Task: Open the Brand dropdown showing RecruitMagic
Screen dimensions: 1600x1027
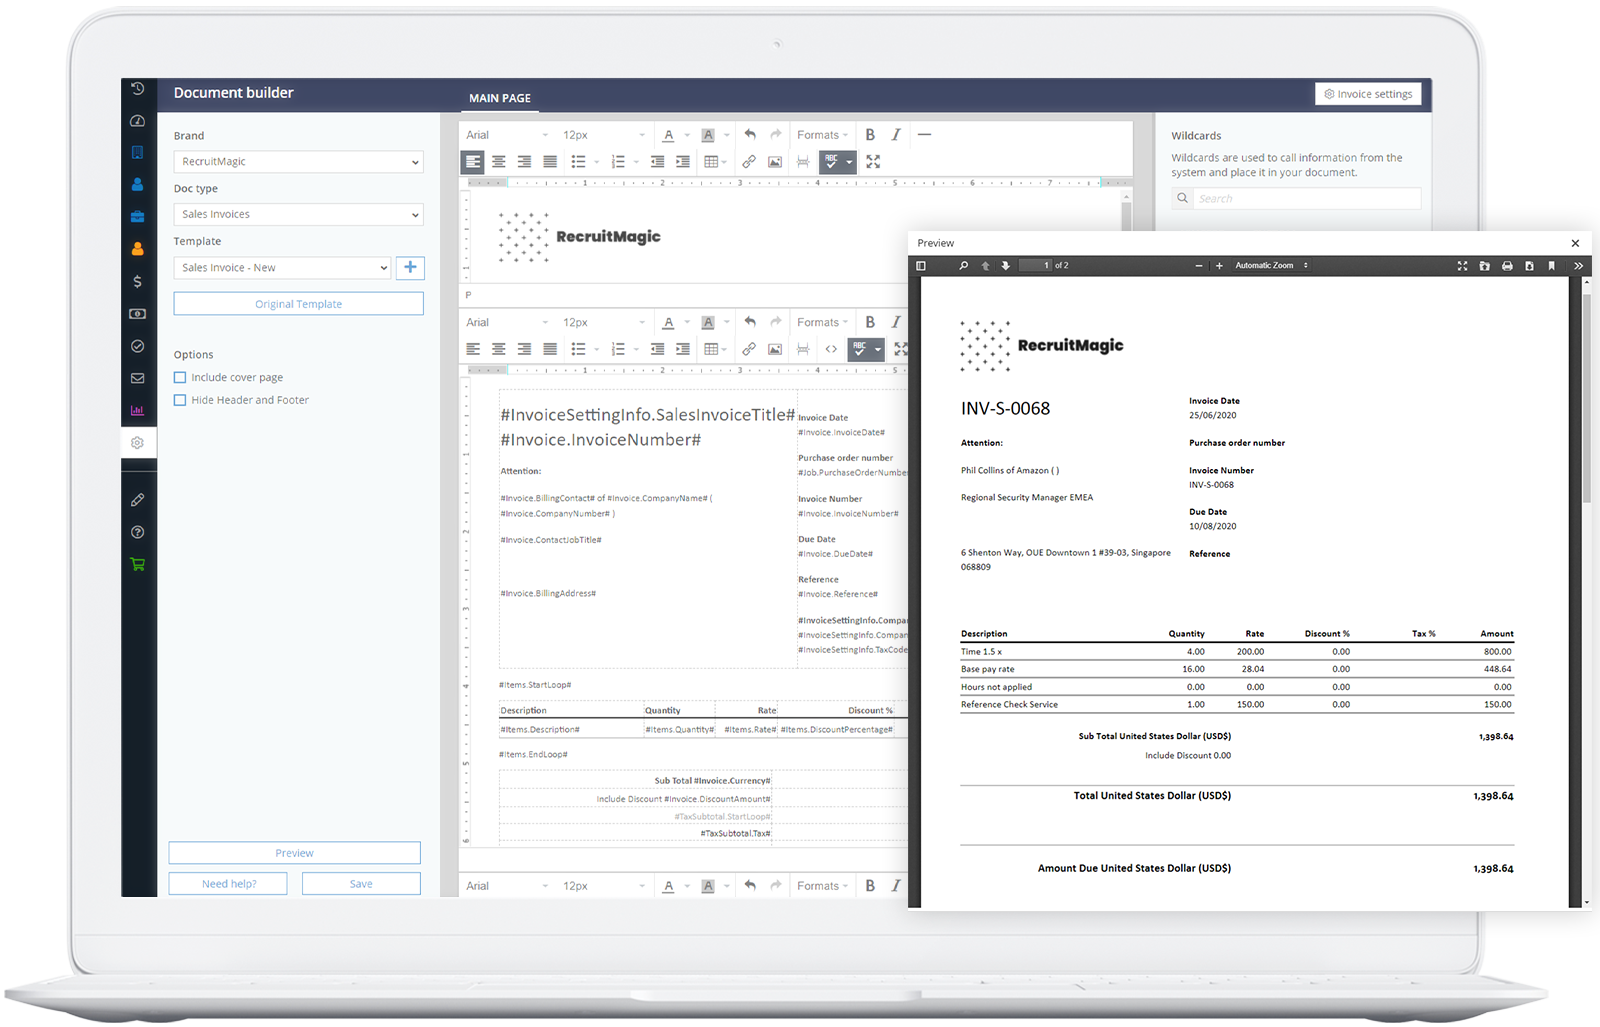Action: pos(298,162)
